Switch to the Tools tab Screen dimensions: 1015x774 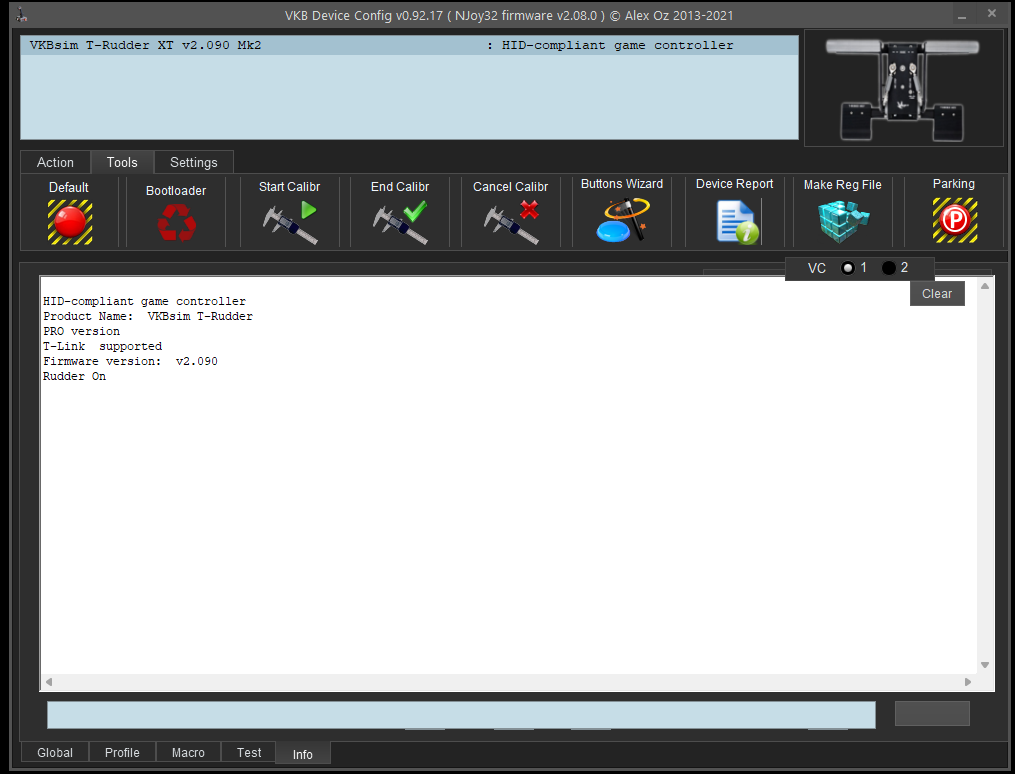click(x=122, y=162)
